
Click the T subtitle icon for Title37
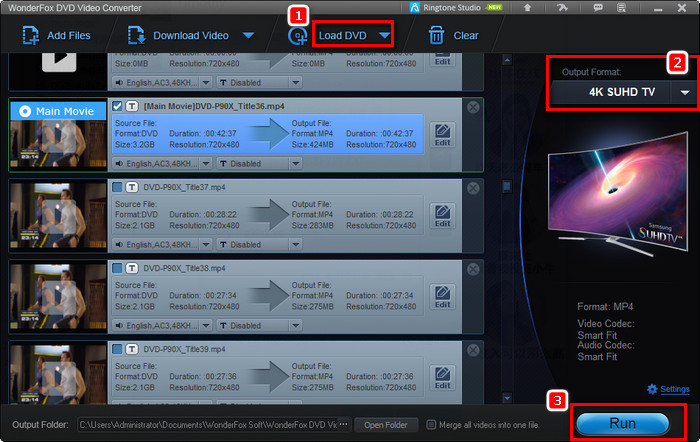(x=132, y=187)
